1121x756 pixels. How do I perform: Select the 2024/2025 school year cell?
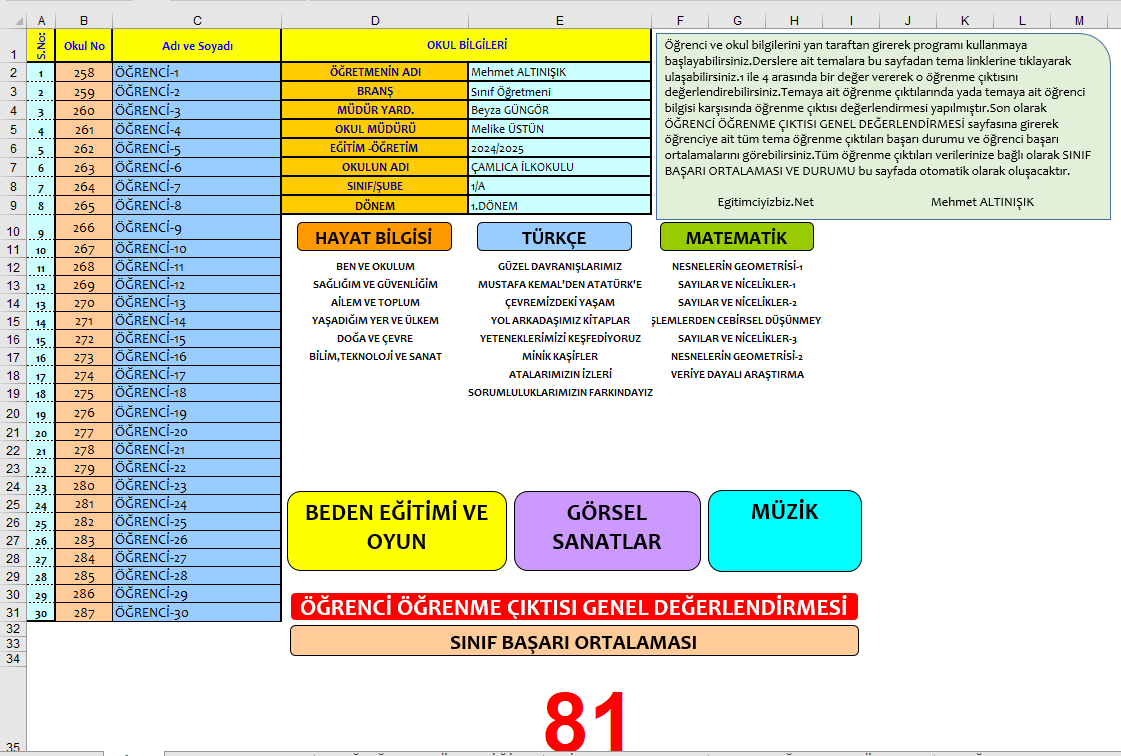pyautogui.click(x=560, y=147)
